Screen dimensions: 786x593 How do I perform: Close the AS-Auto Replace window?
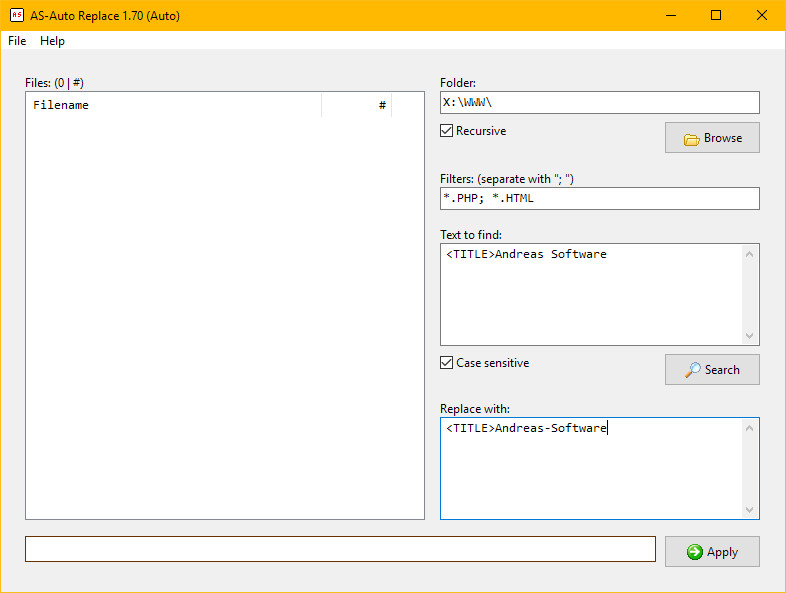[761, 16]
